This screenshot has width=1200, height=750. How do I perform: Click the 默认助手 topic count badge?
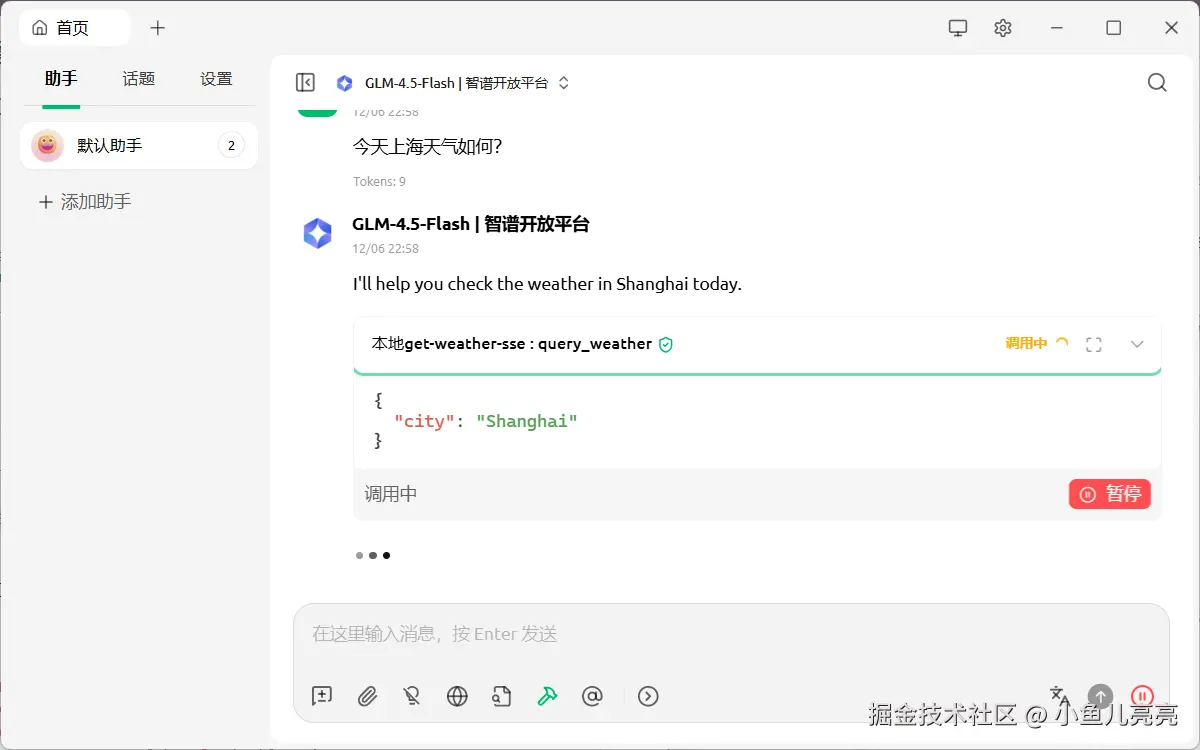[x=231, y=146]
